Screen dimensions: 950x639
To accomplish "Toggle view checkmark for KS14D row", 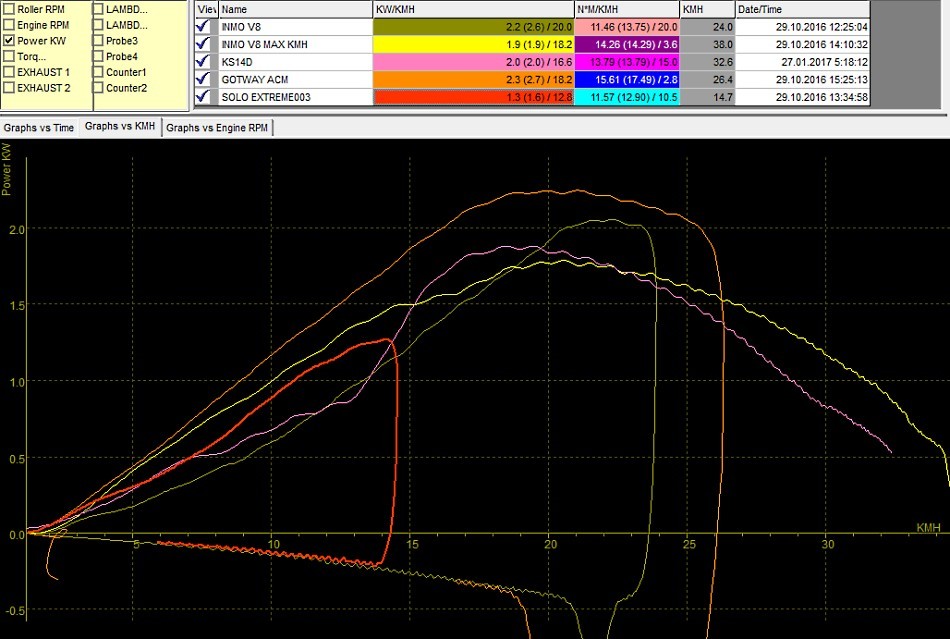I will (204, 62).
